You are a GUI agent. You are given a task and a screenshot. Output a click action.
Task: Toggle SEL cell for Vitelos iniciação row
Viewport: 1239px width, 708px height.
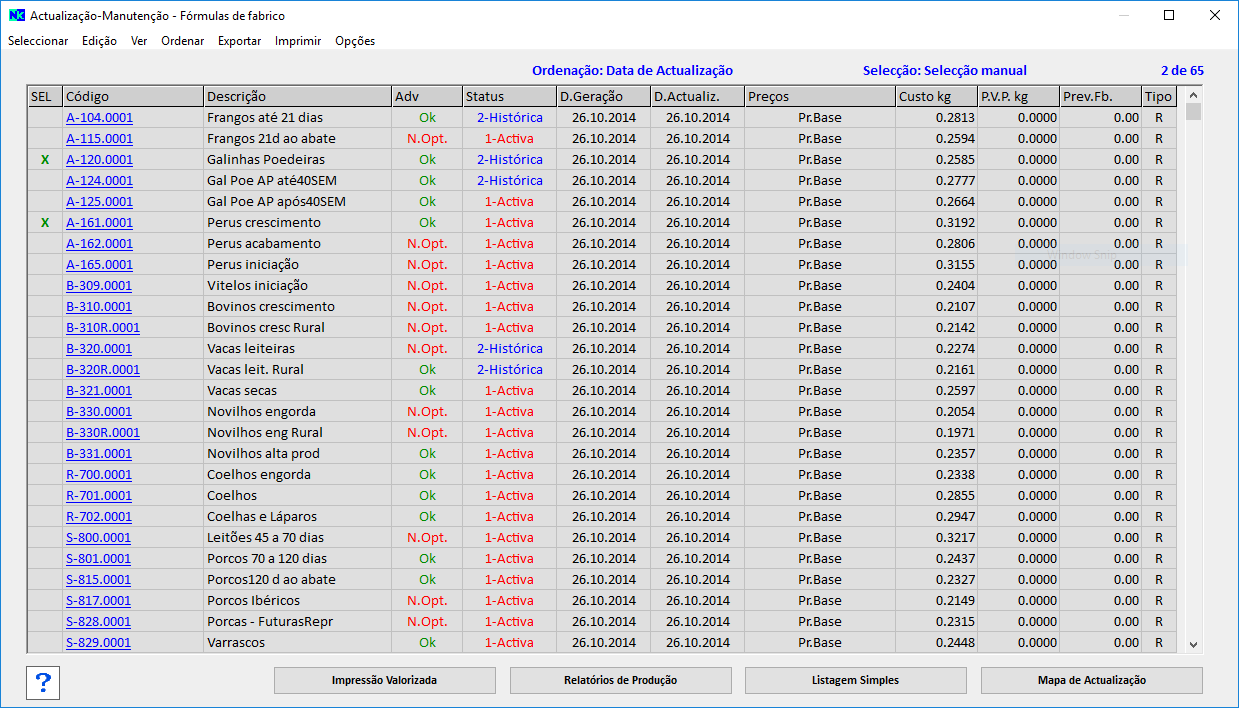point(44,286)
